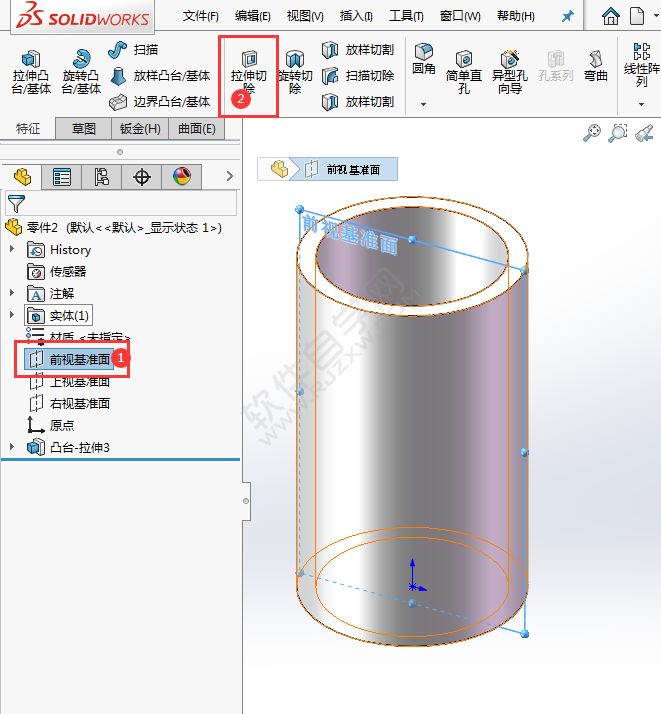Open the FeatureManager design tree tab
Screen dimensions: 661x714
click(22, 177)
